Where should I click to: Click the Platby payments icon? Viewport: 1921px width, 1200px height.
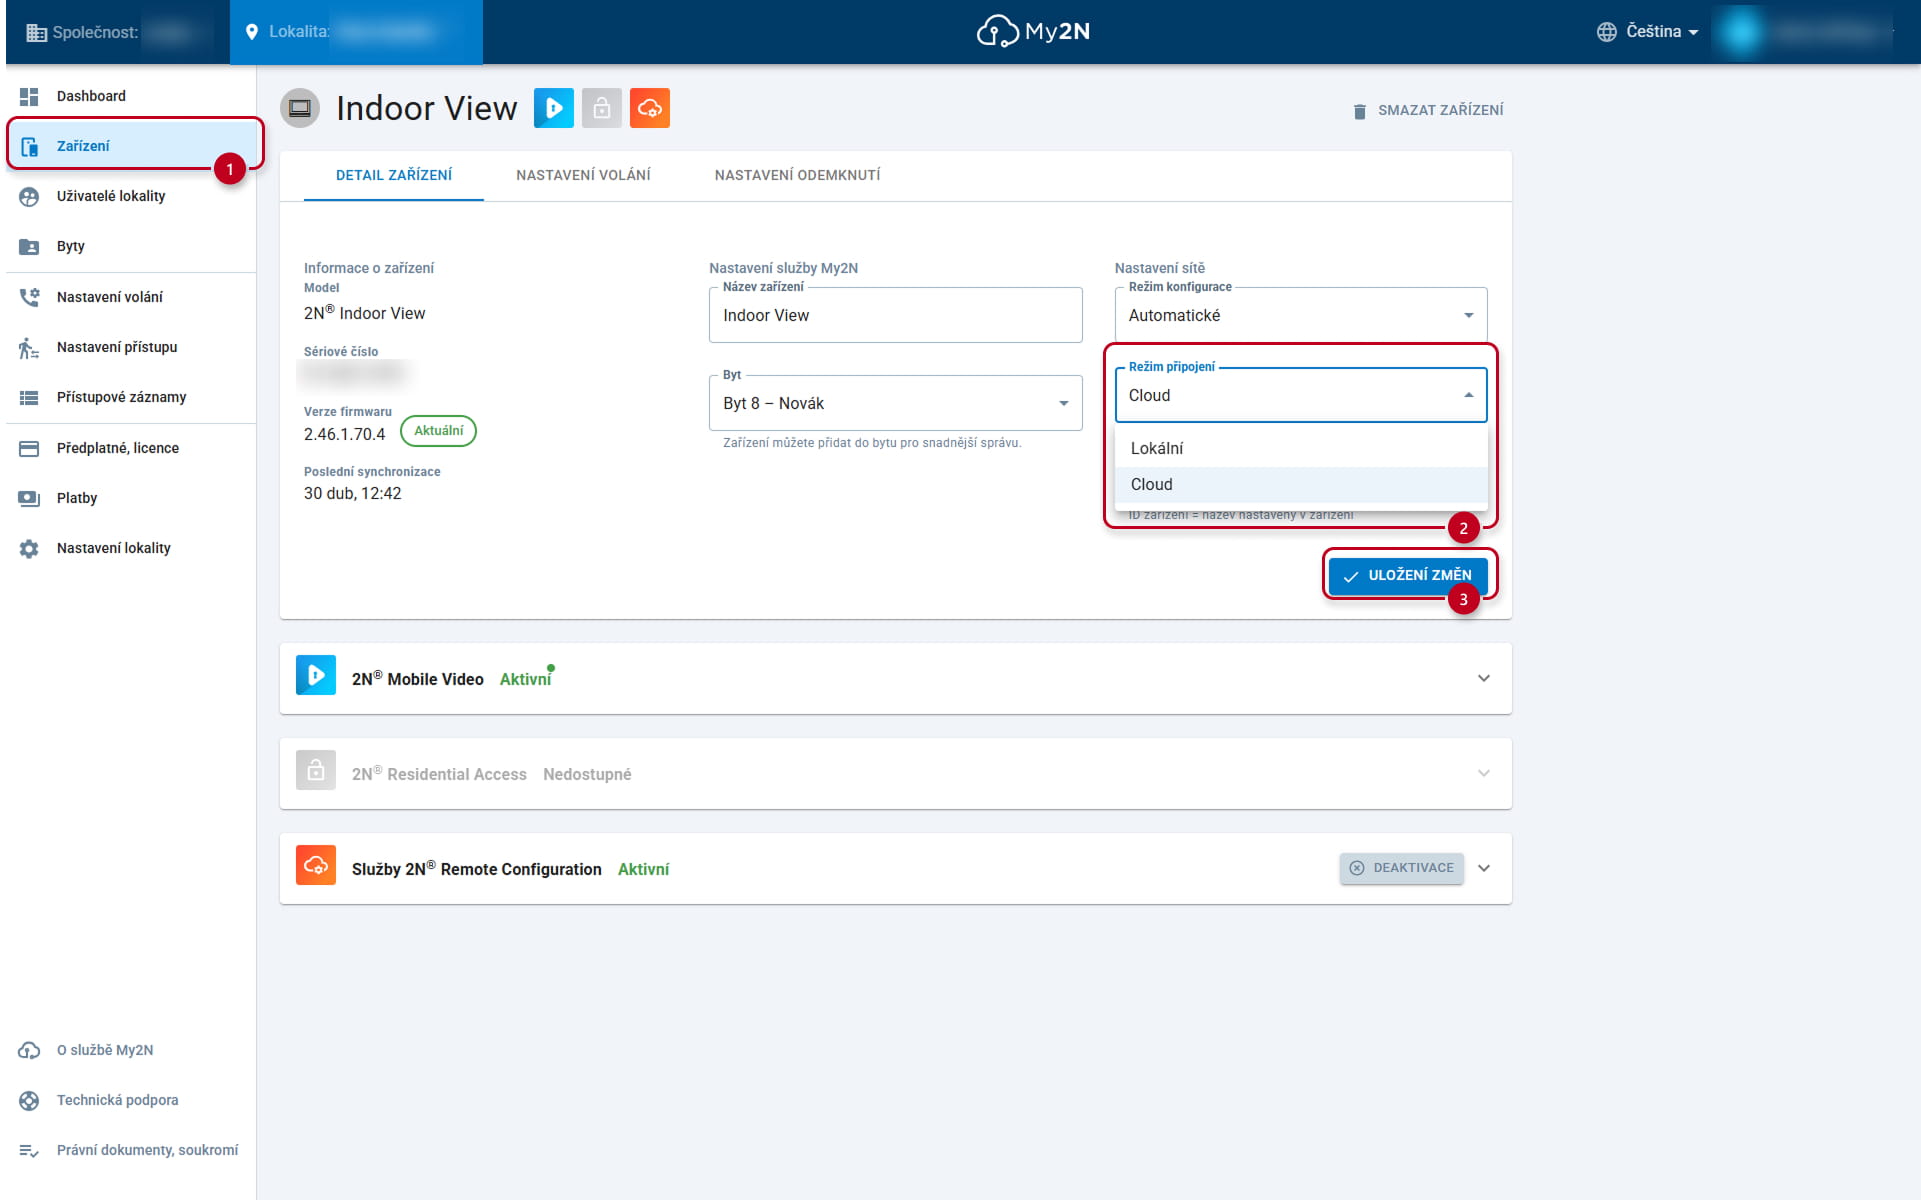pos(29,498)
